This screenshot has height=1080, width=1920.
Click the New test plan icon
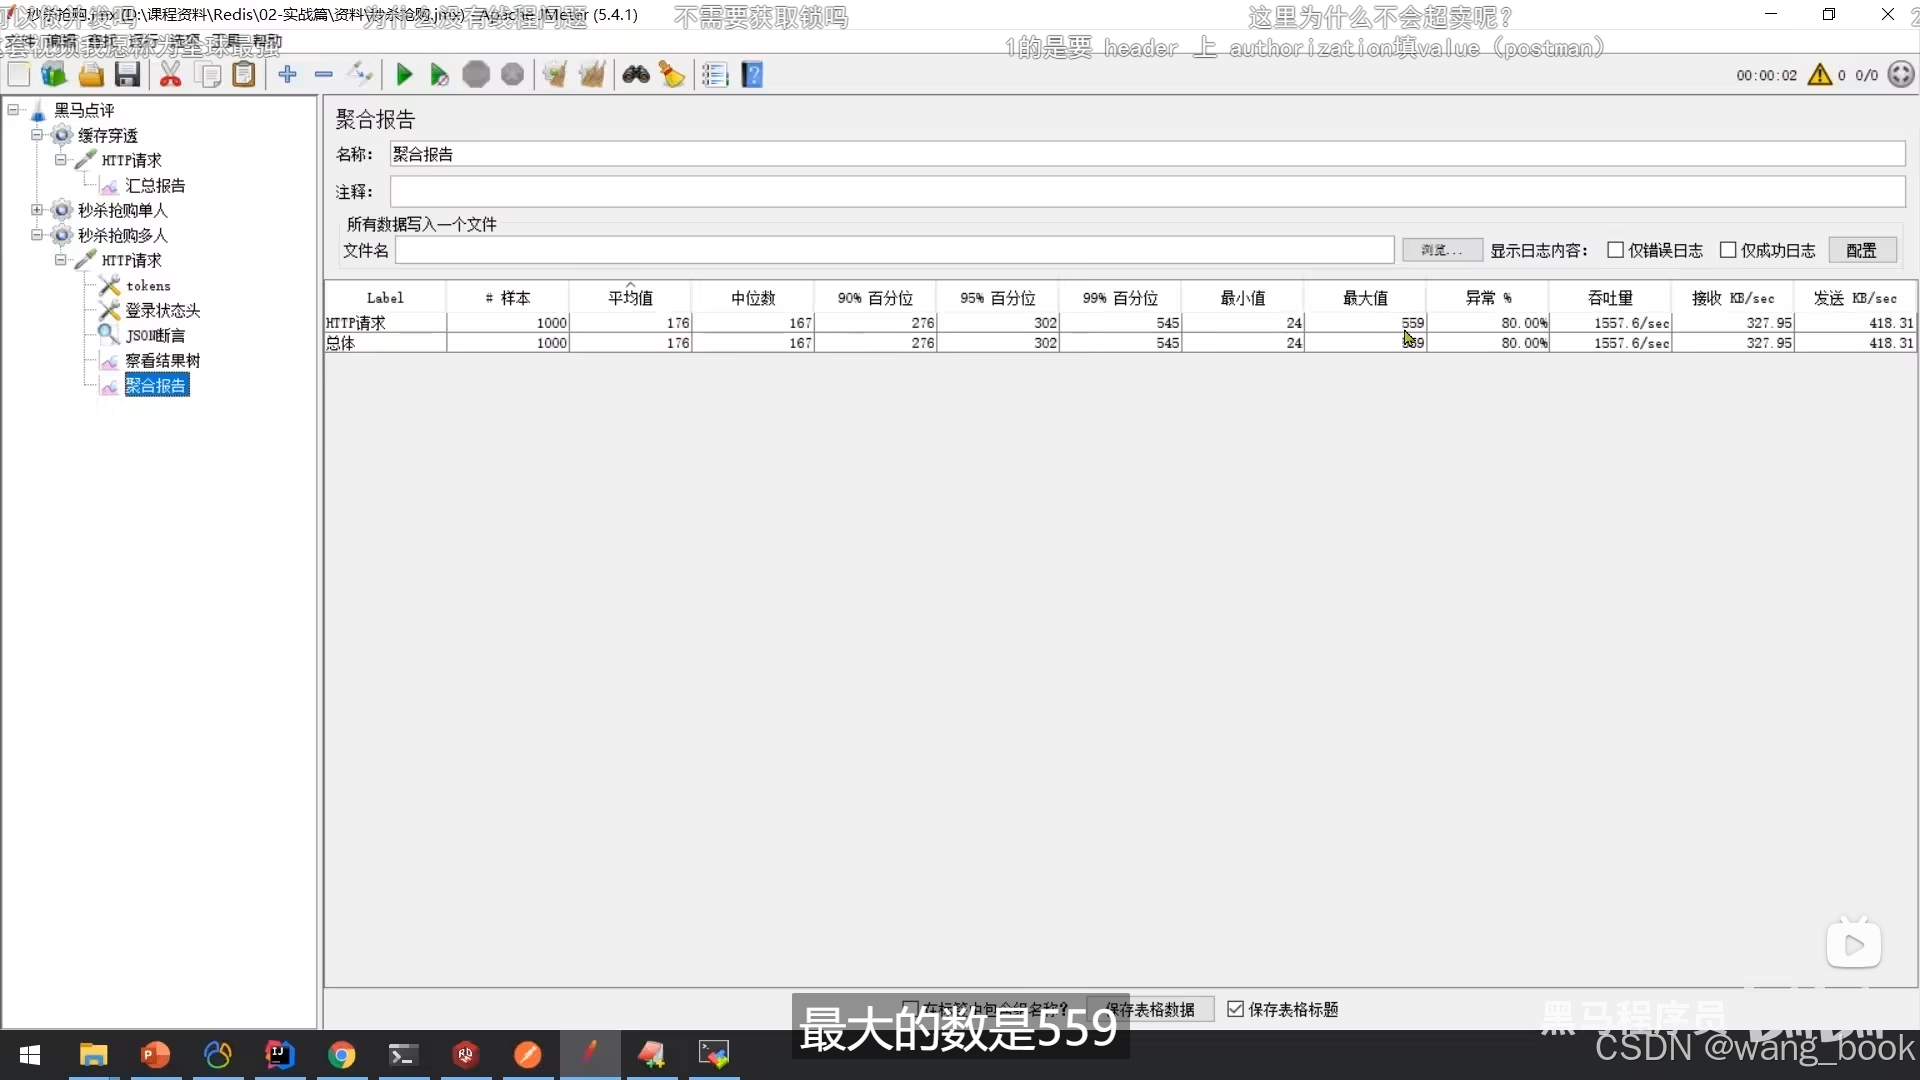point(19,75)
